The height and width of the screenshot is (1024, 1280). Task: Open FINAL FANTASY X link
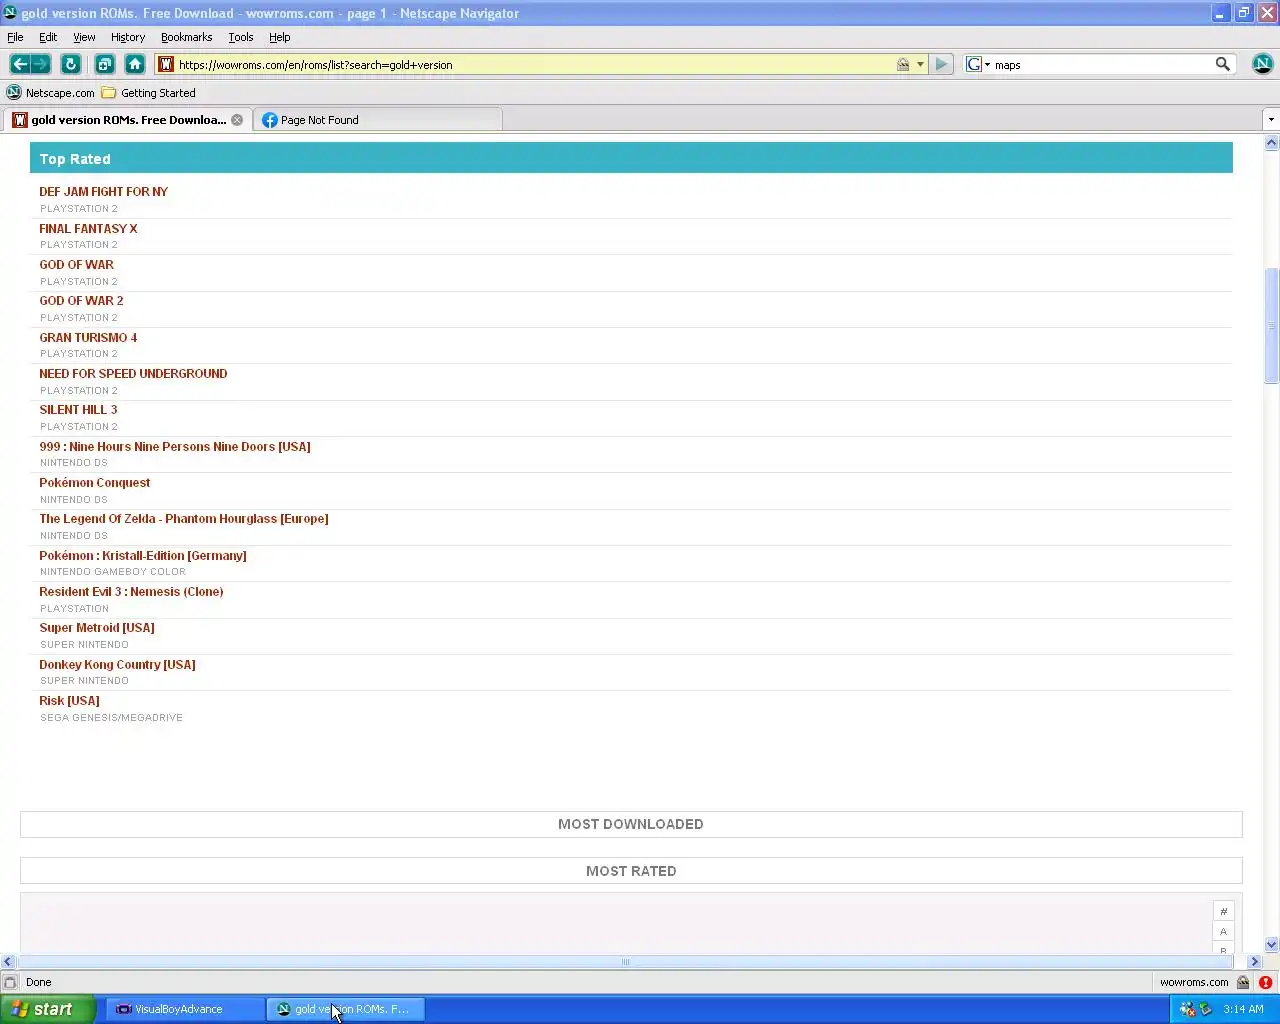point(88,228)
